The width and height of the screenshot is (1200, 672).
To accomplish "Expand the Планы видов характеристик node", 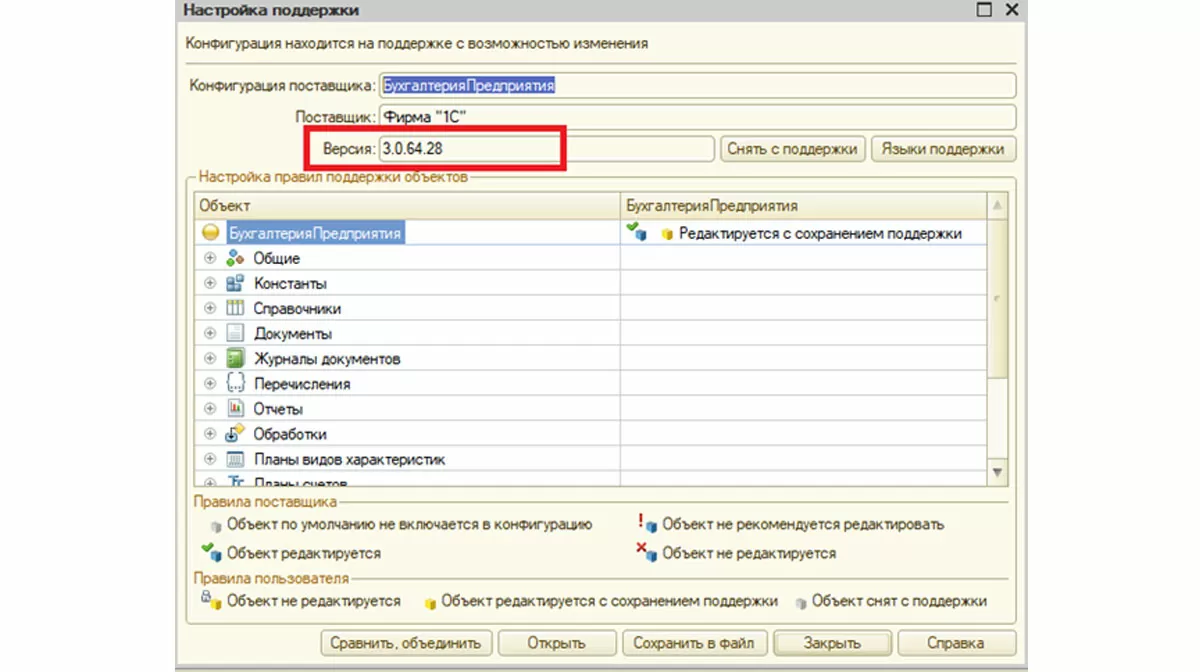I will point(210,459).
